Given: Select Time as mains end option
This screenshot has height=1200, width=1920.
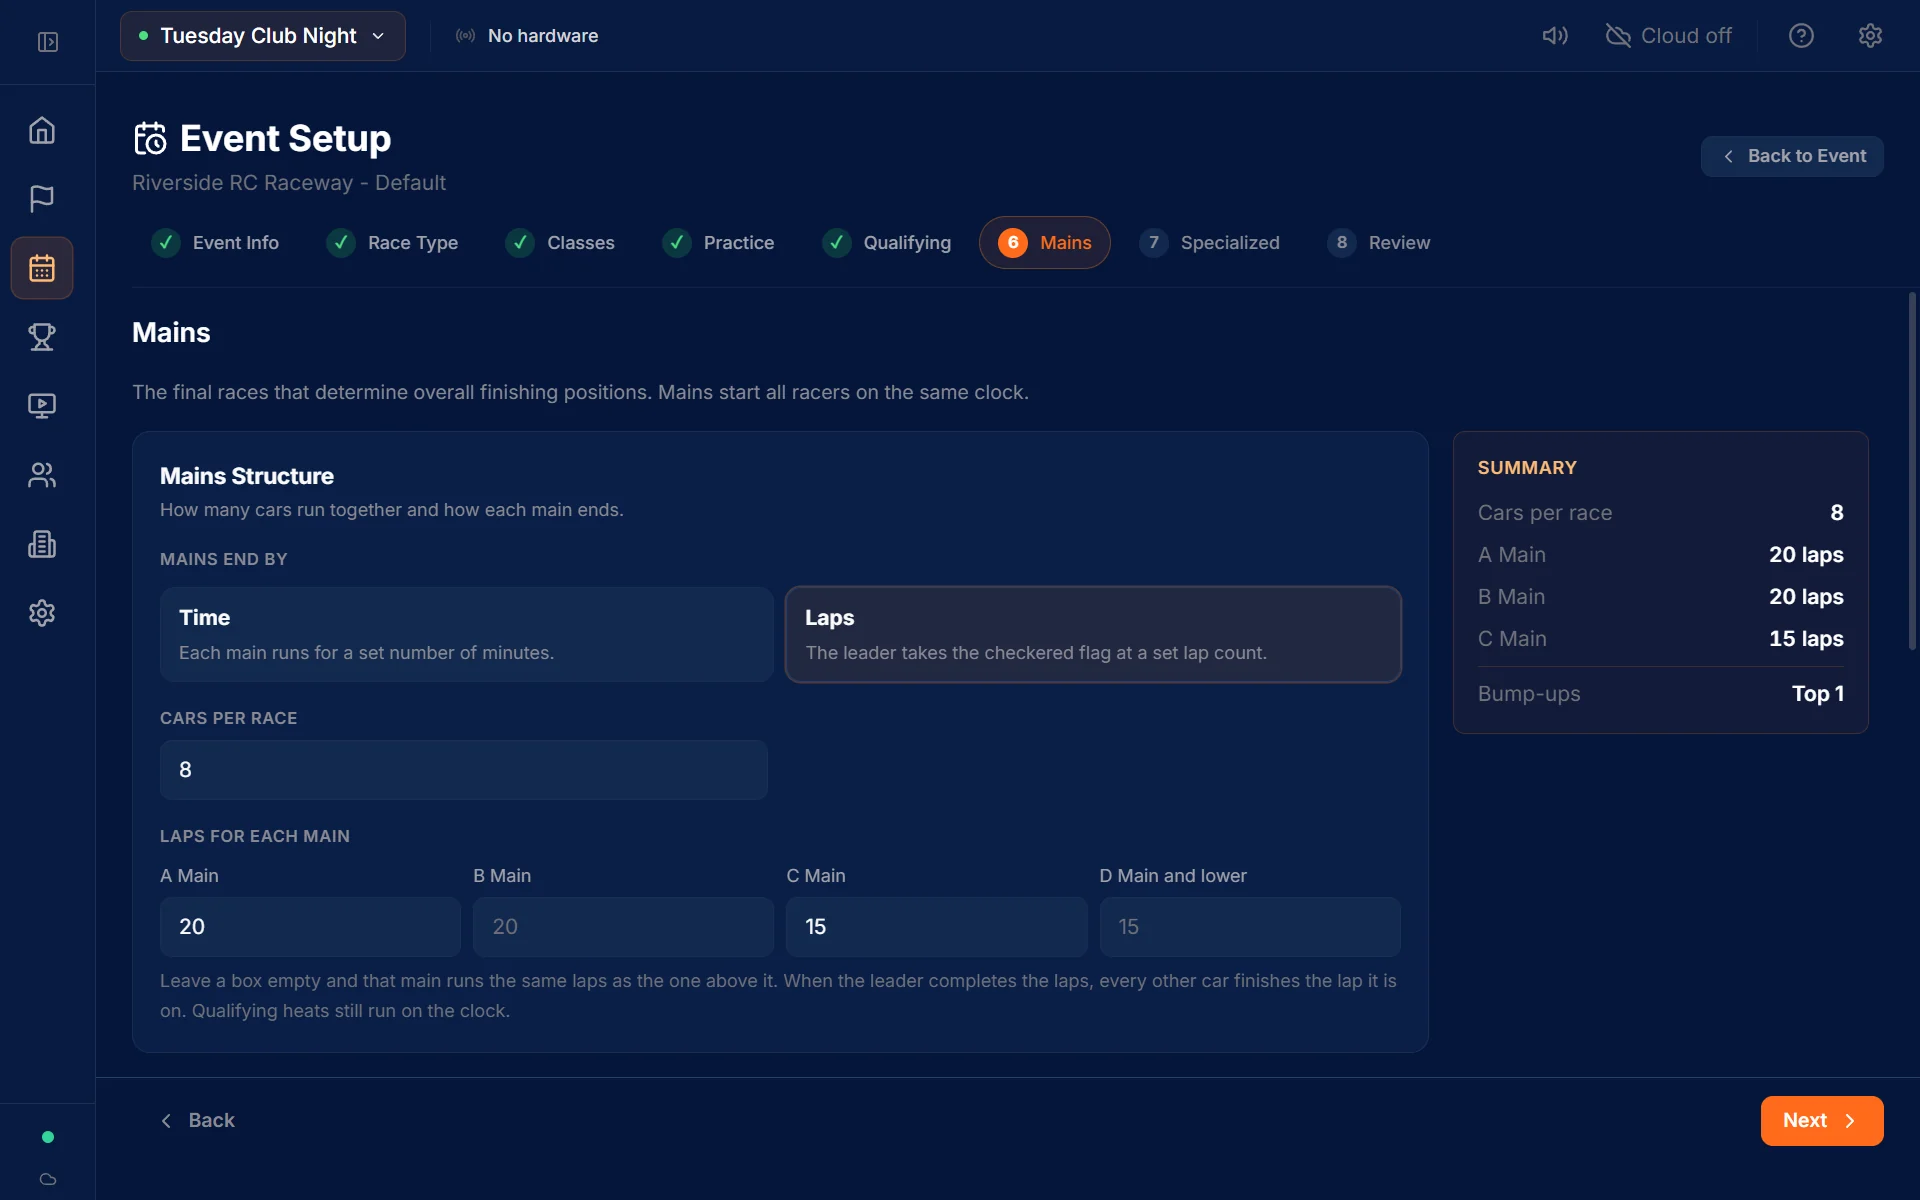Looking at the screenshot, I should pos(466,634).
